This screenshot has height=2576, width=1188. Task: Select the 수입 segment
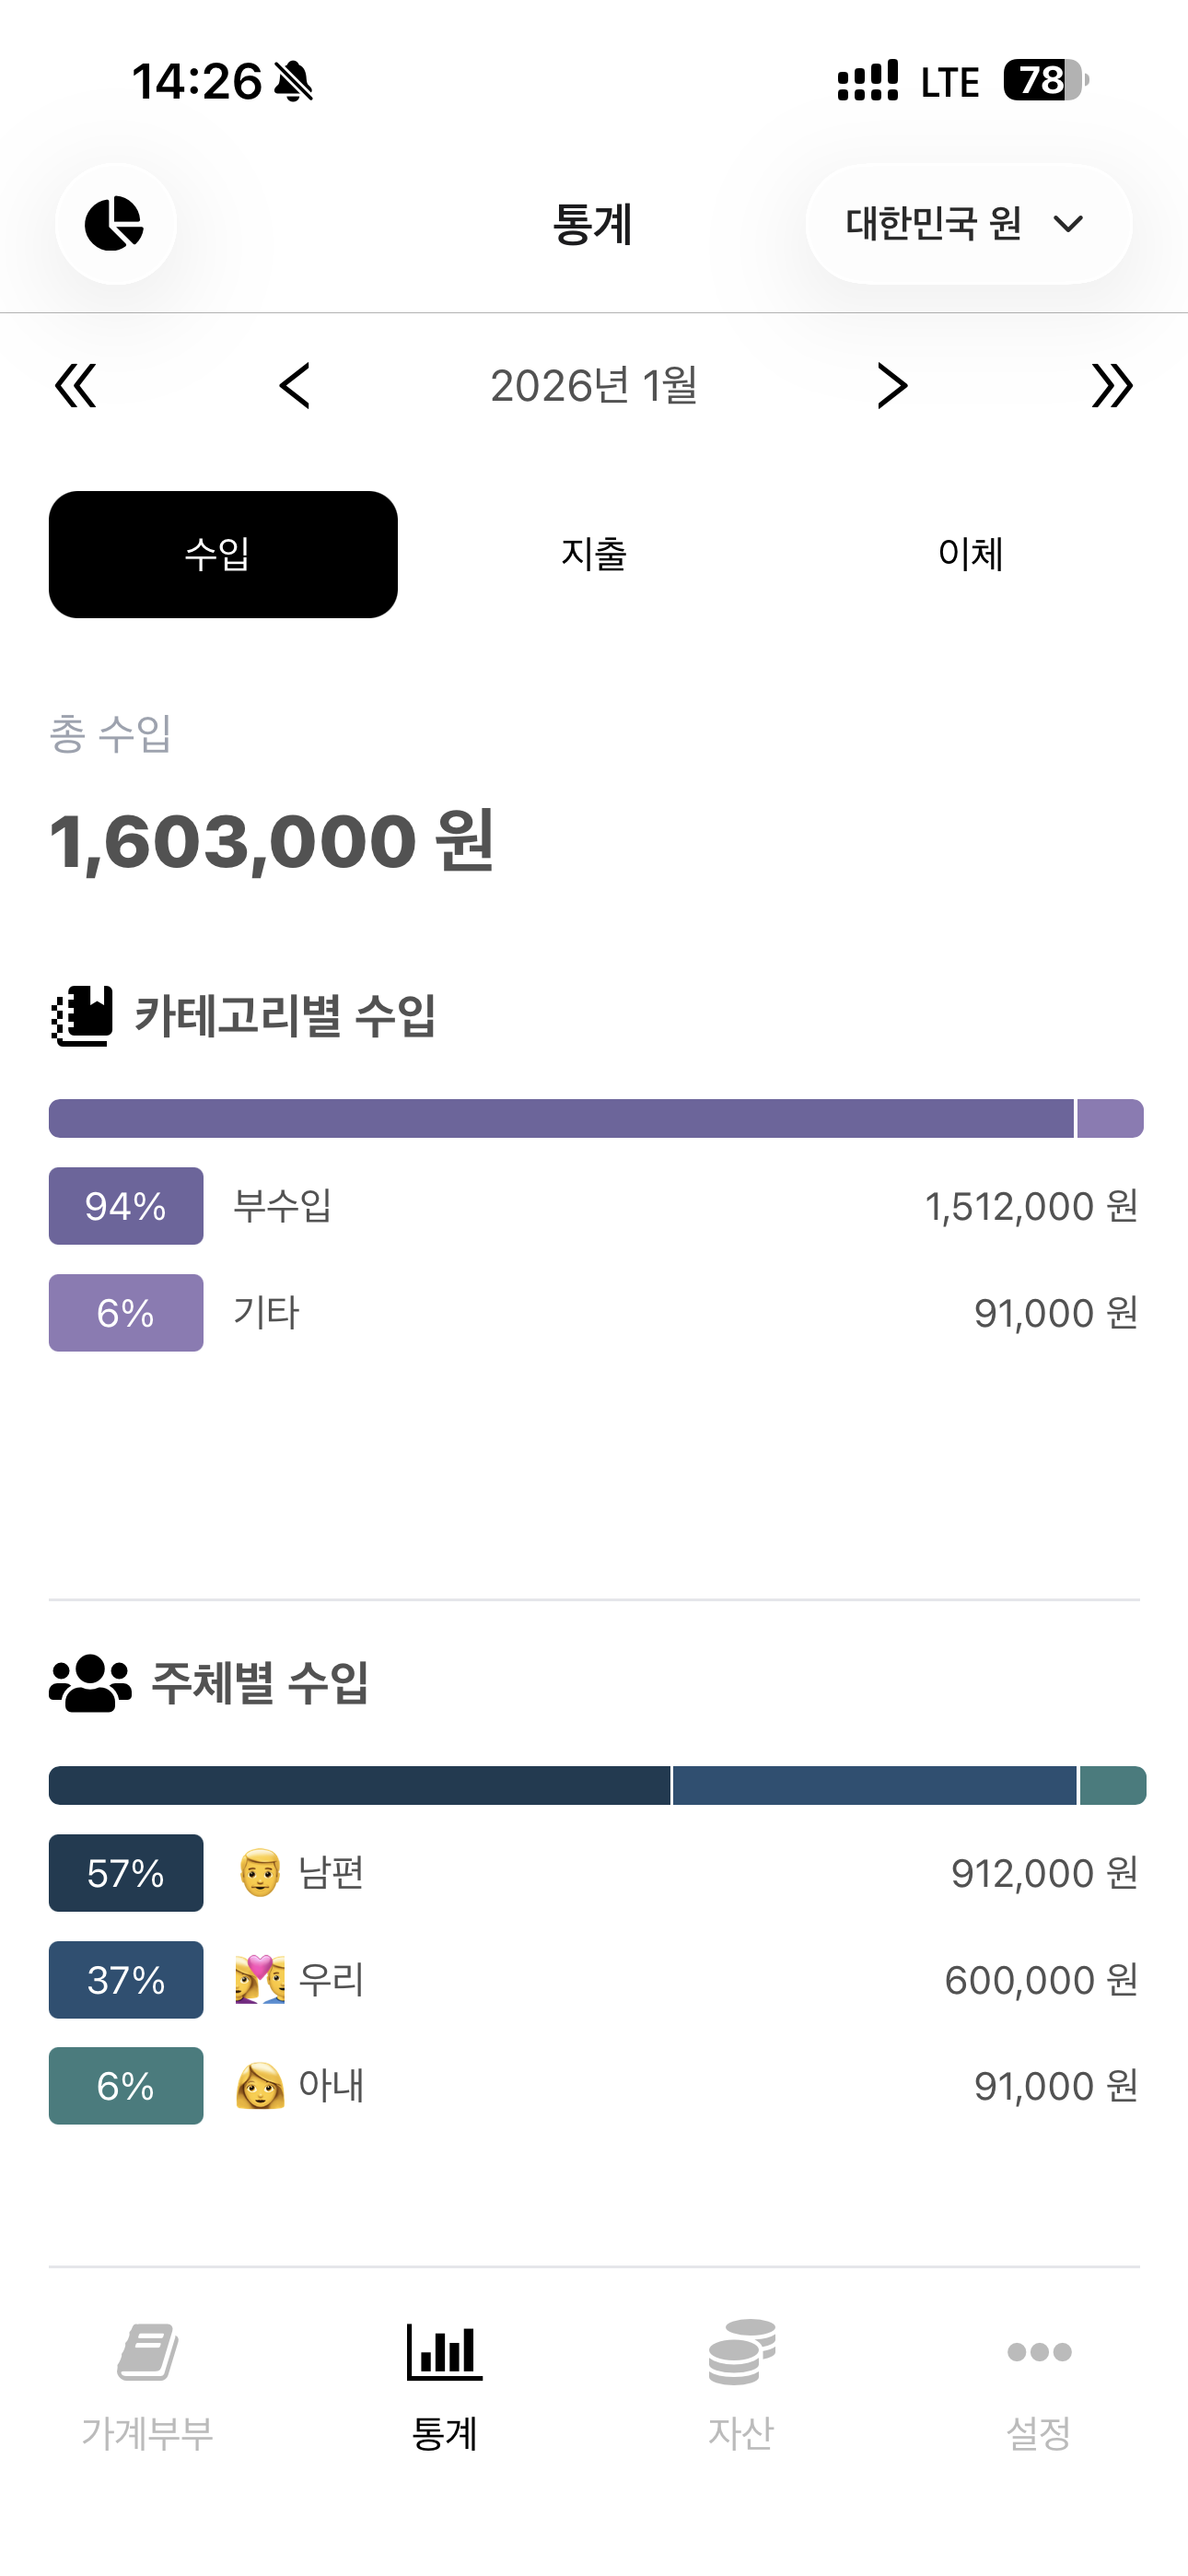(223, 554)
